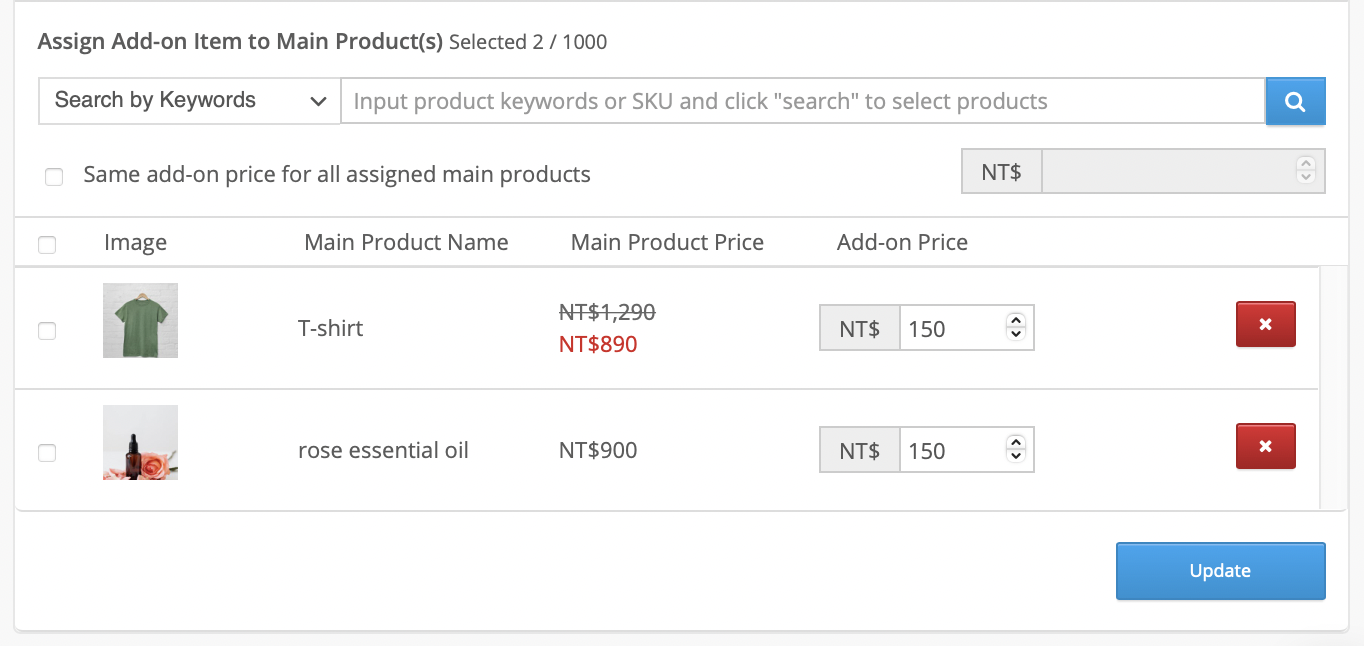The width and height of the screenshot is (1364, 646).
Task: Check the rose essential oil row checkbox
Action: (47, 453)
